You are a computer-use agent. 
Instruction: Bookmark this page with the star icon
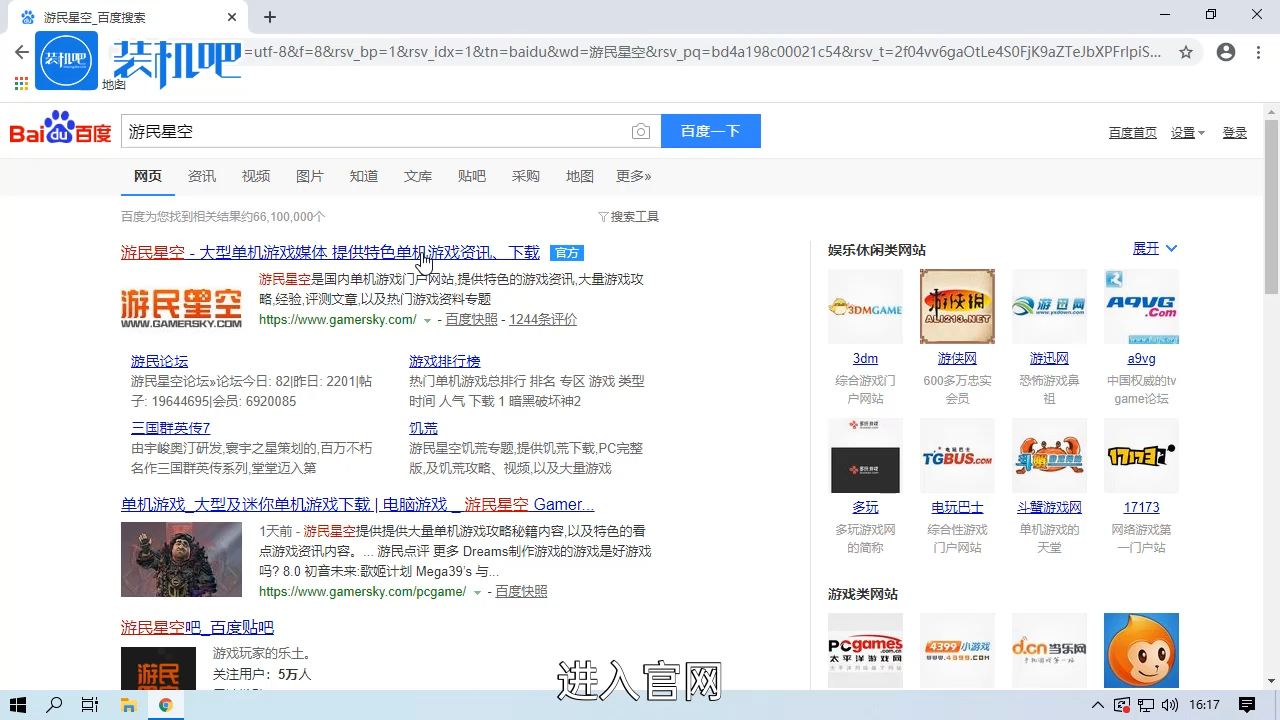tap(1187, 52)
